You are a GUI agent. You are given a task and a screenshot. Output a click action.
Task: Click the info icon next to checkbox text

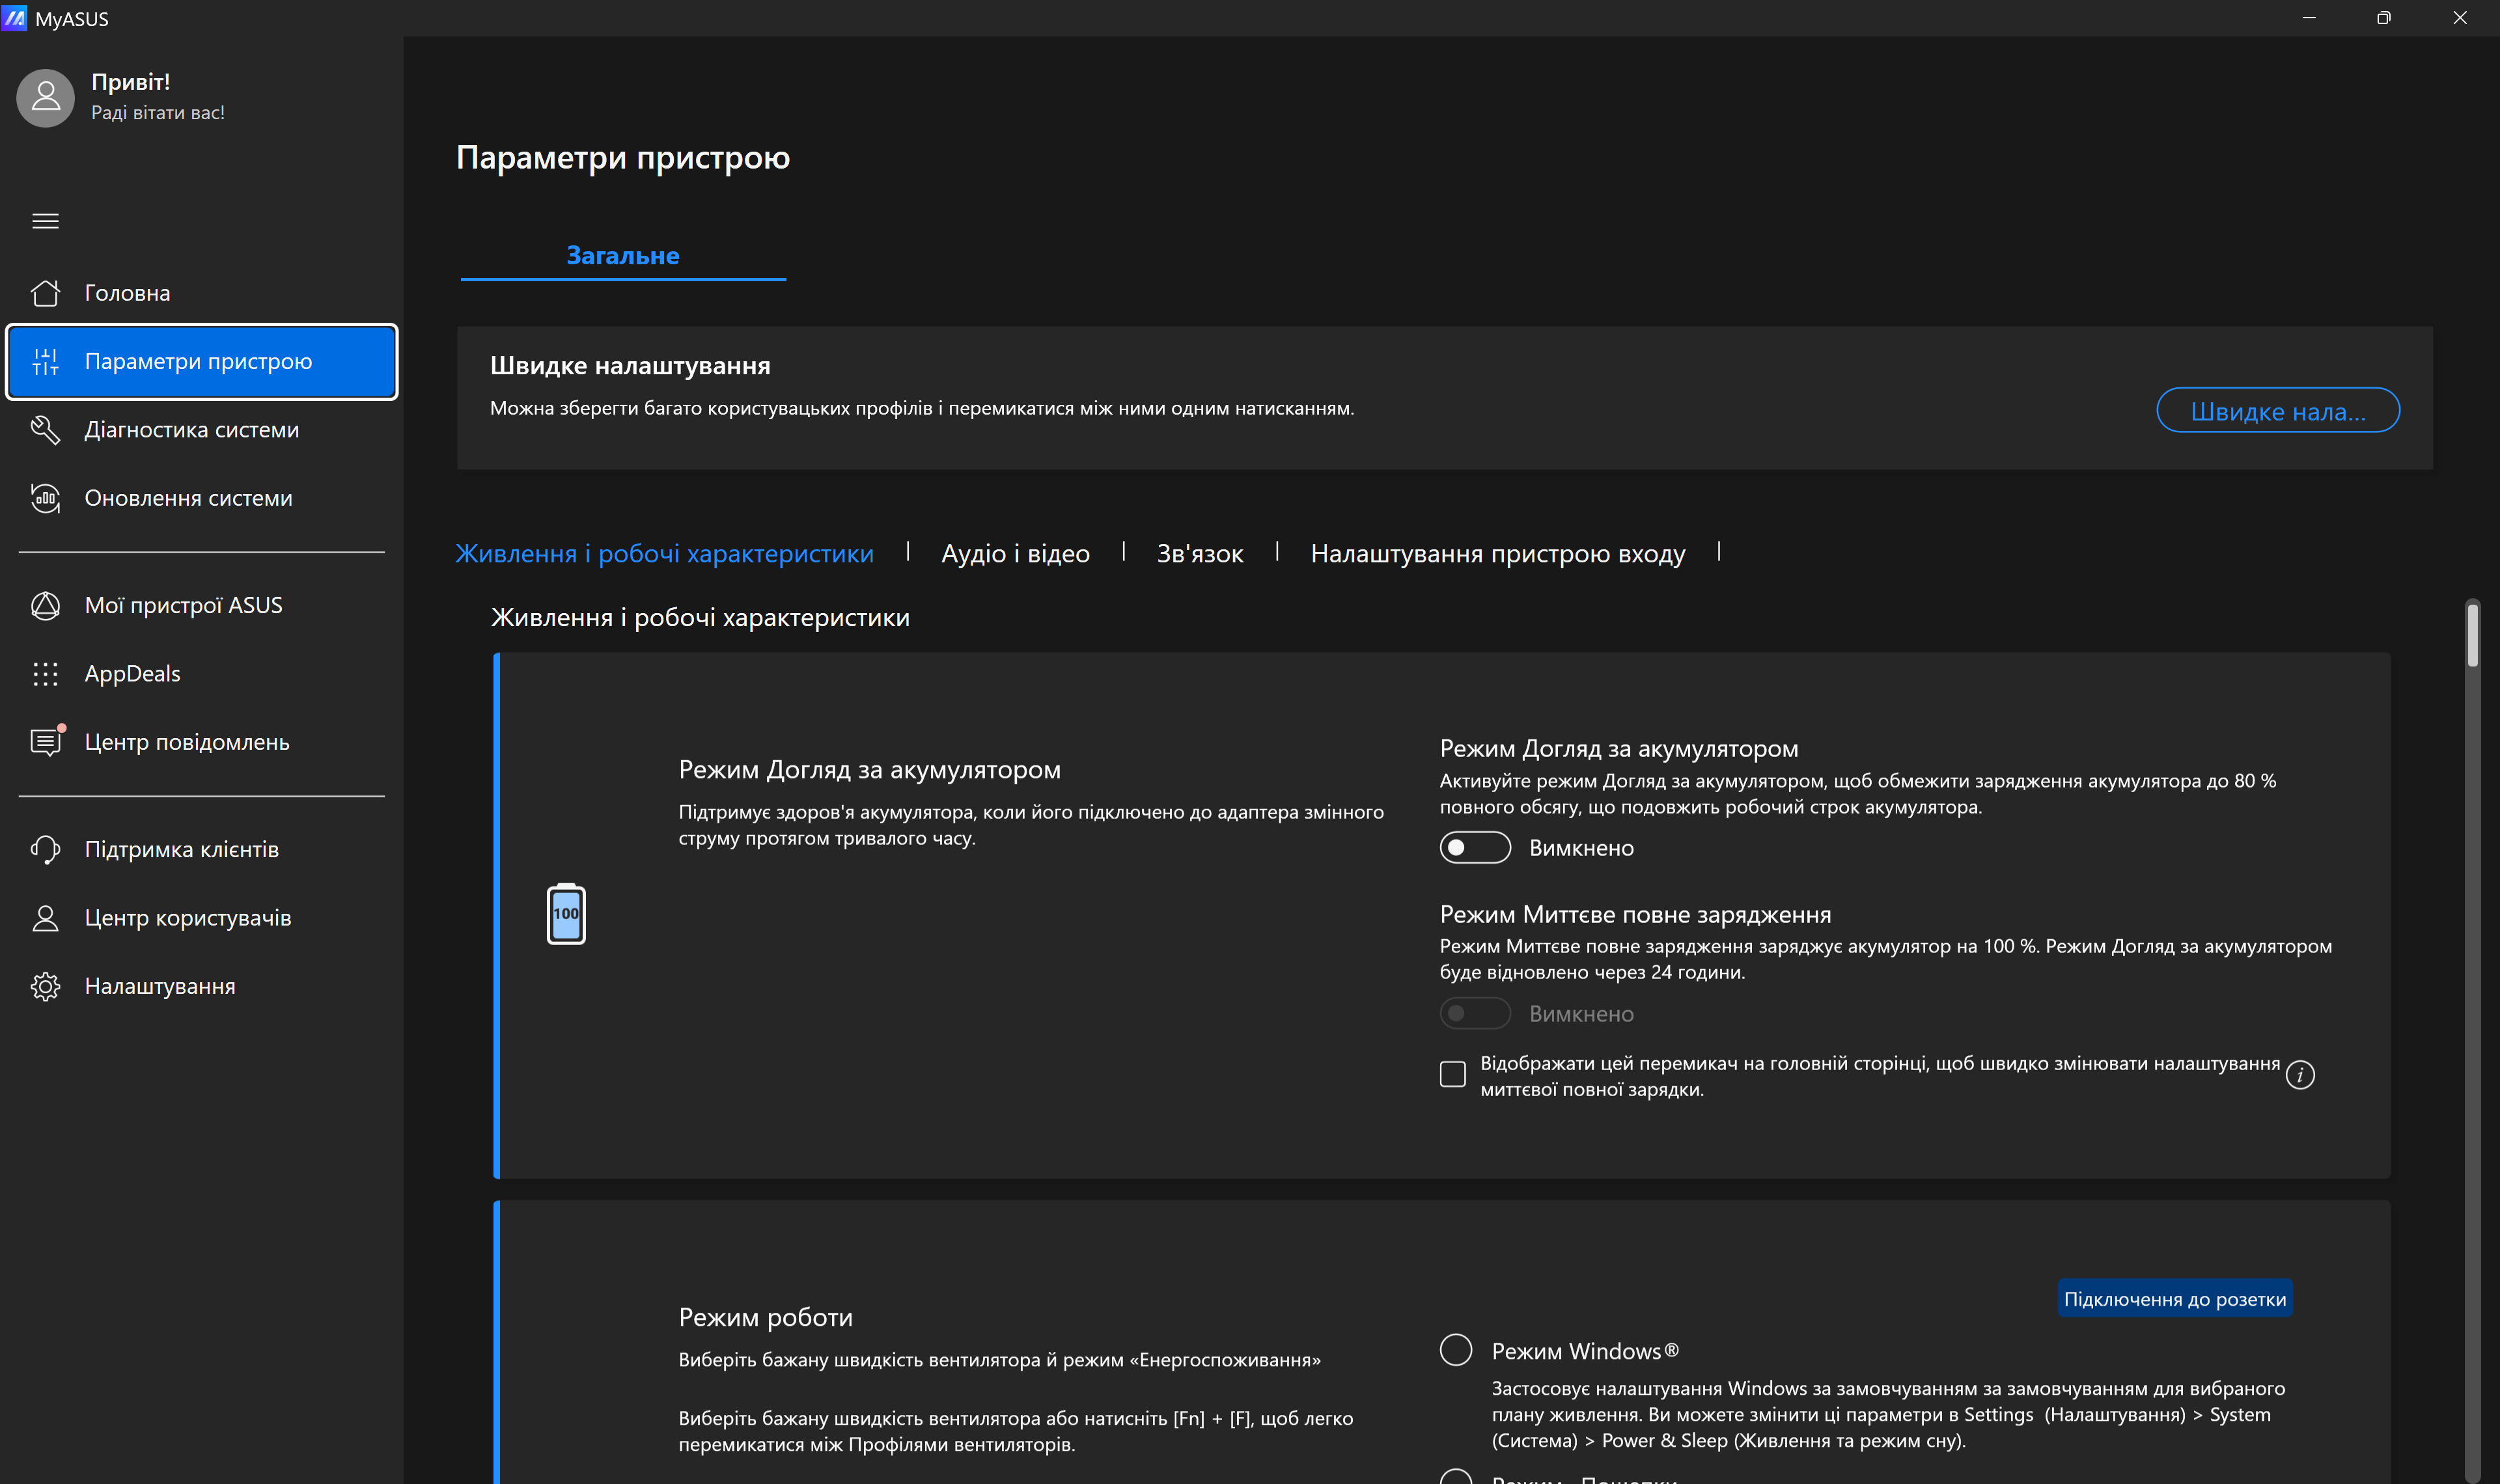click(x=2300, y=1075)
